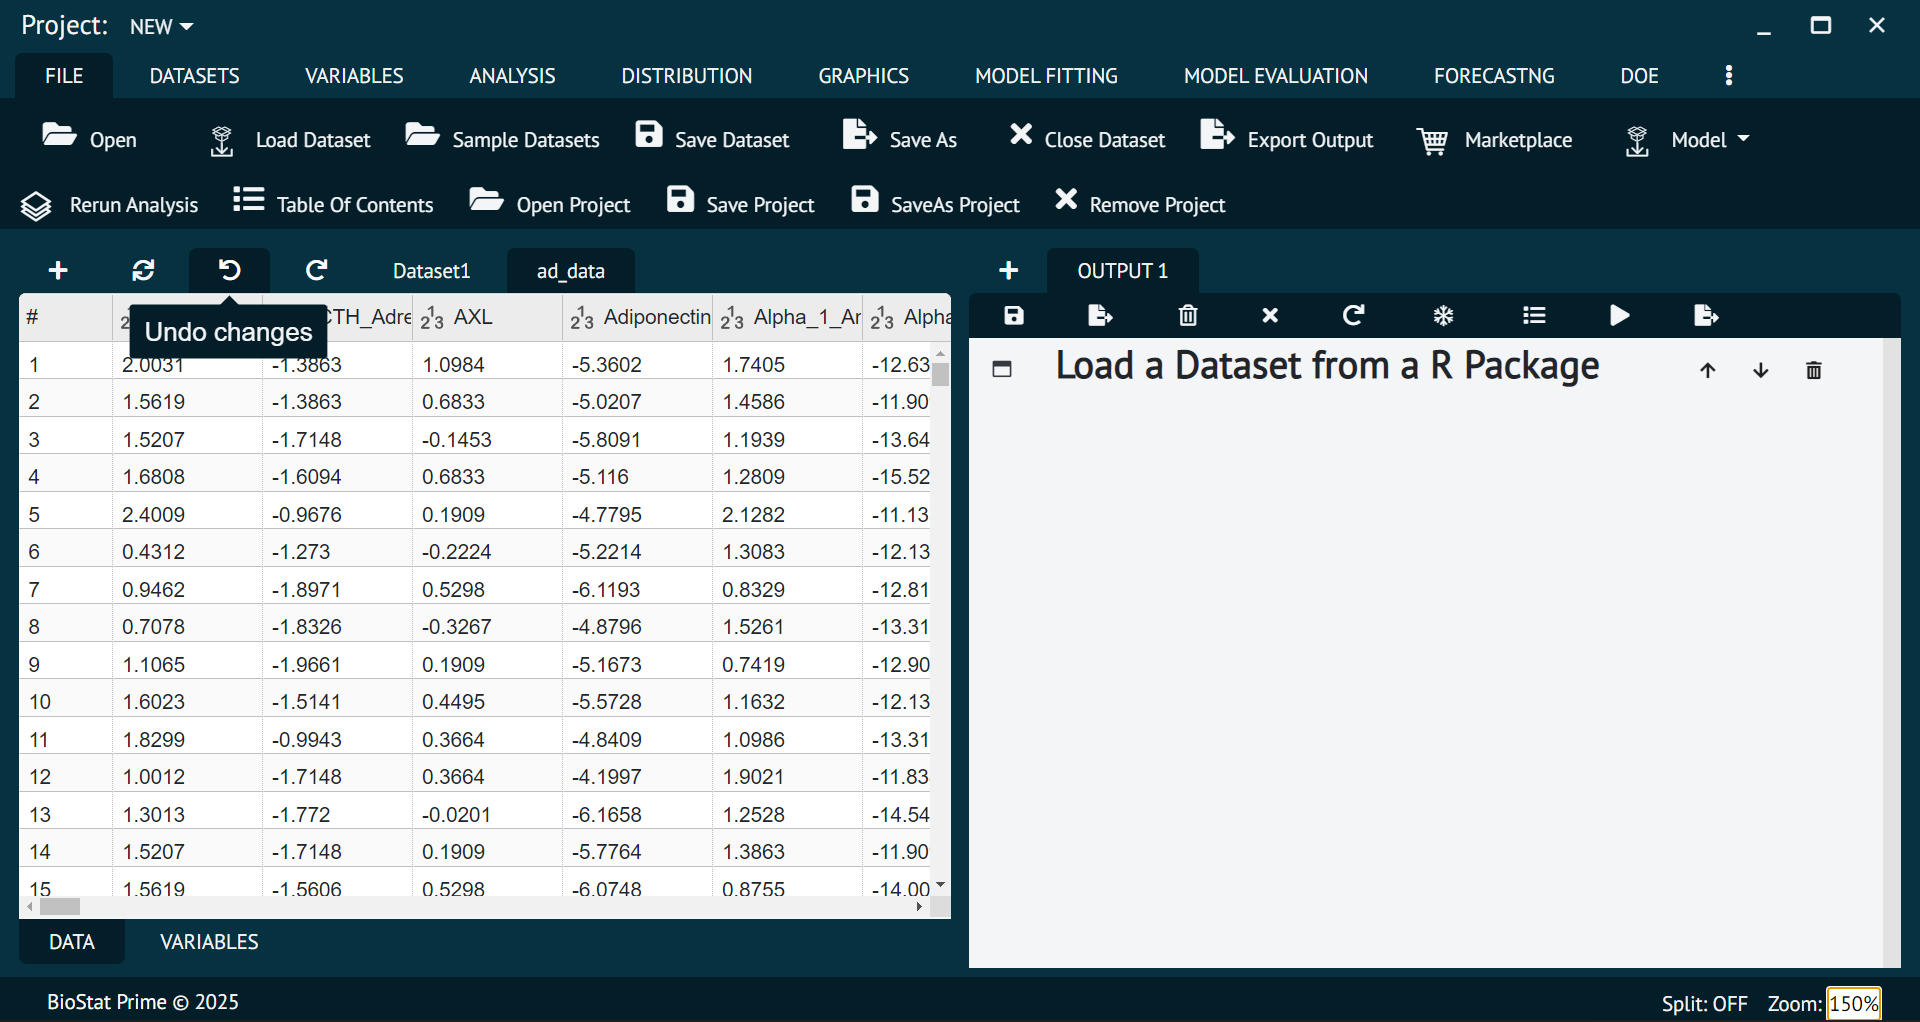Open the more options vertical ellipsis menu
The image size is (1920, 1022).
[x=1729, y=76]
